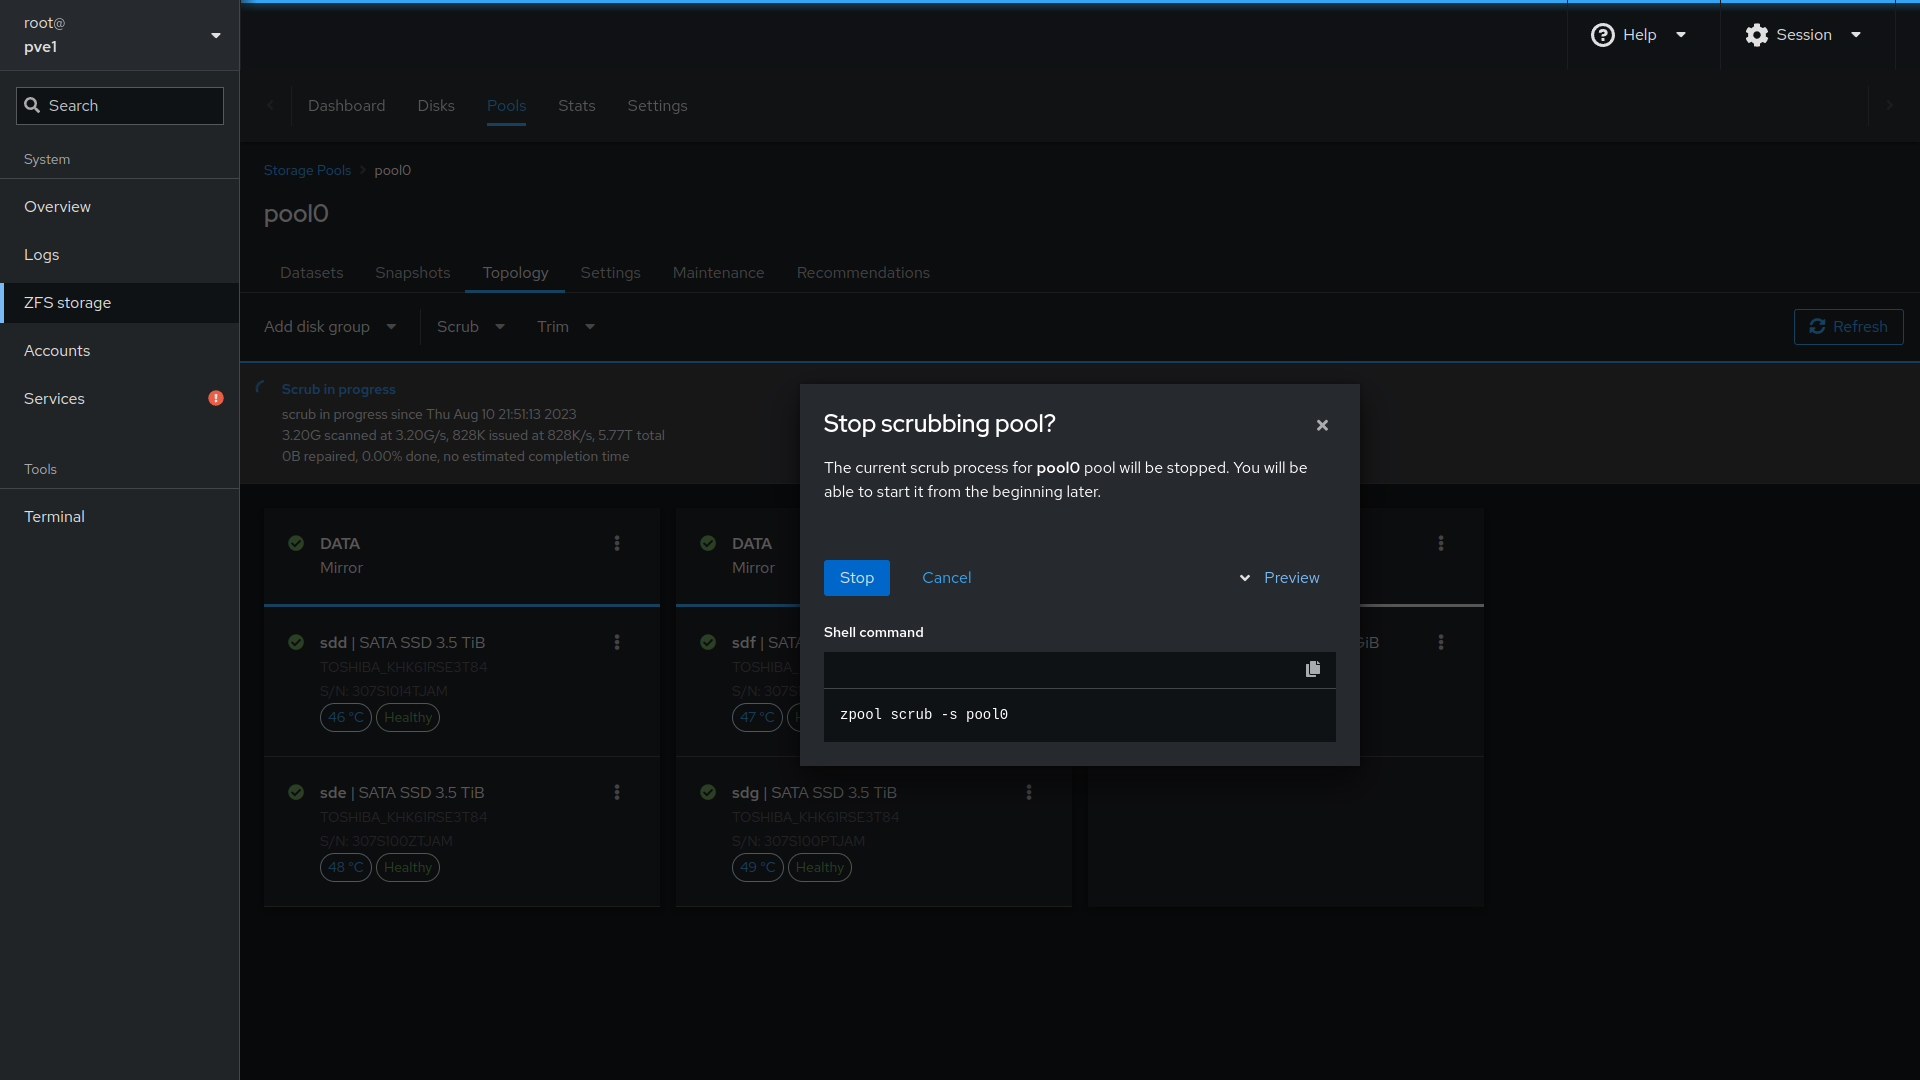The height and width of the screenshot is (1080, 1920).
Task: Click the Scrub in progress status text
Action: click(338, 390)
